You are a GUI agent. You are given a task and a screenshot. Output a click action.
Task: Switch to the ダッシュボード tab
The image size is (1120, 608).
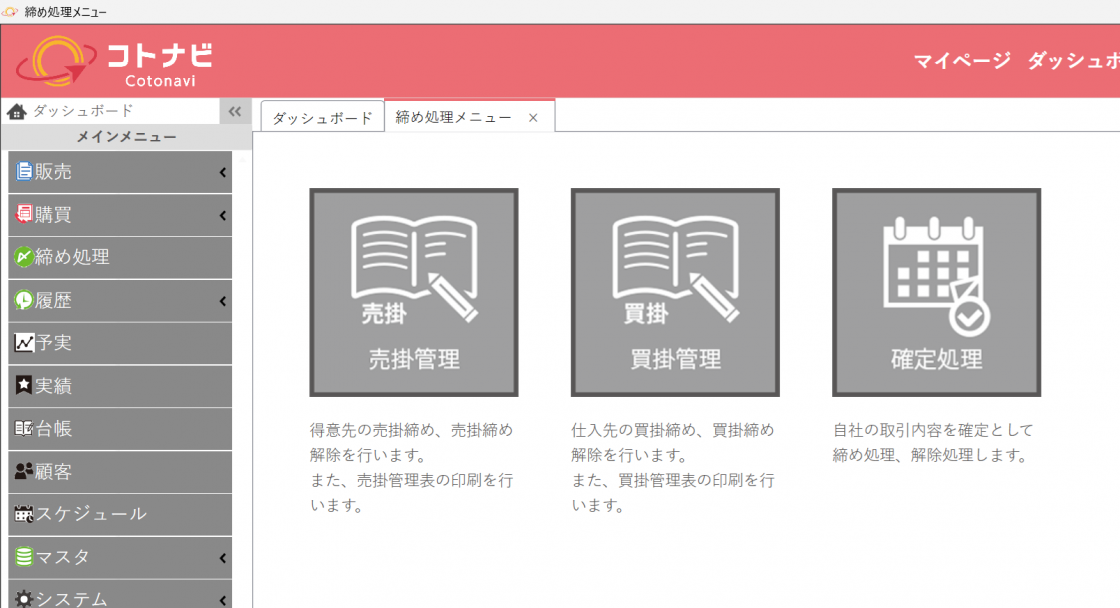322,118
